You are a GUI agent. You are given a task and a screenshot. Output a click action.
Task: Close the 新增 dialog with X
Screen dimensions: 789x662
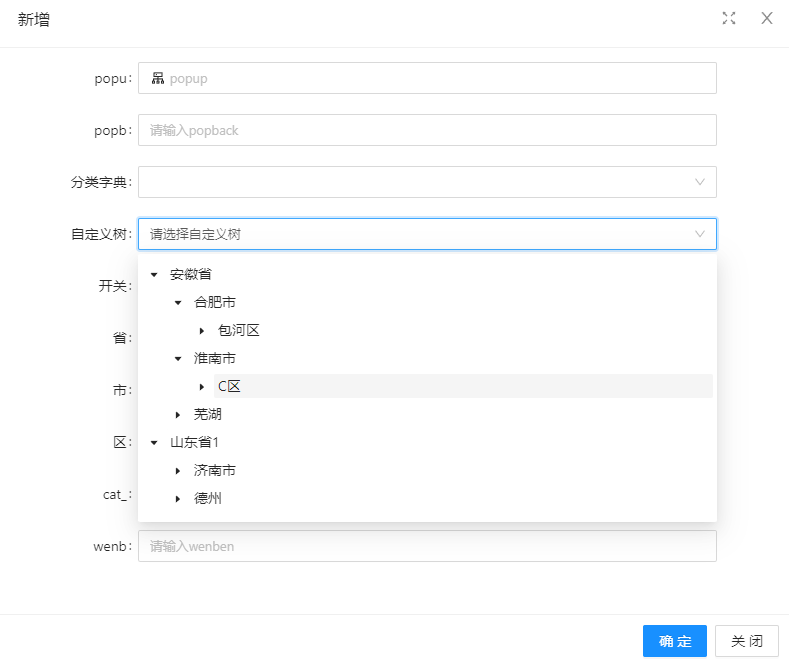coord(766,19)
